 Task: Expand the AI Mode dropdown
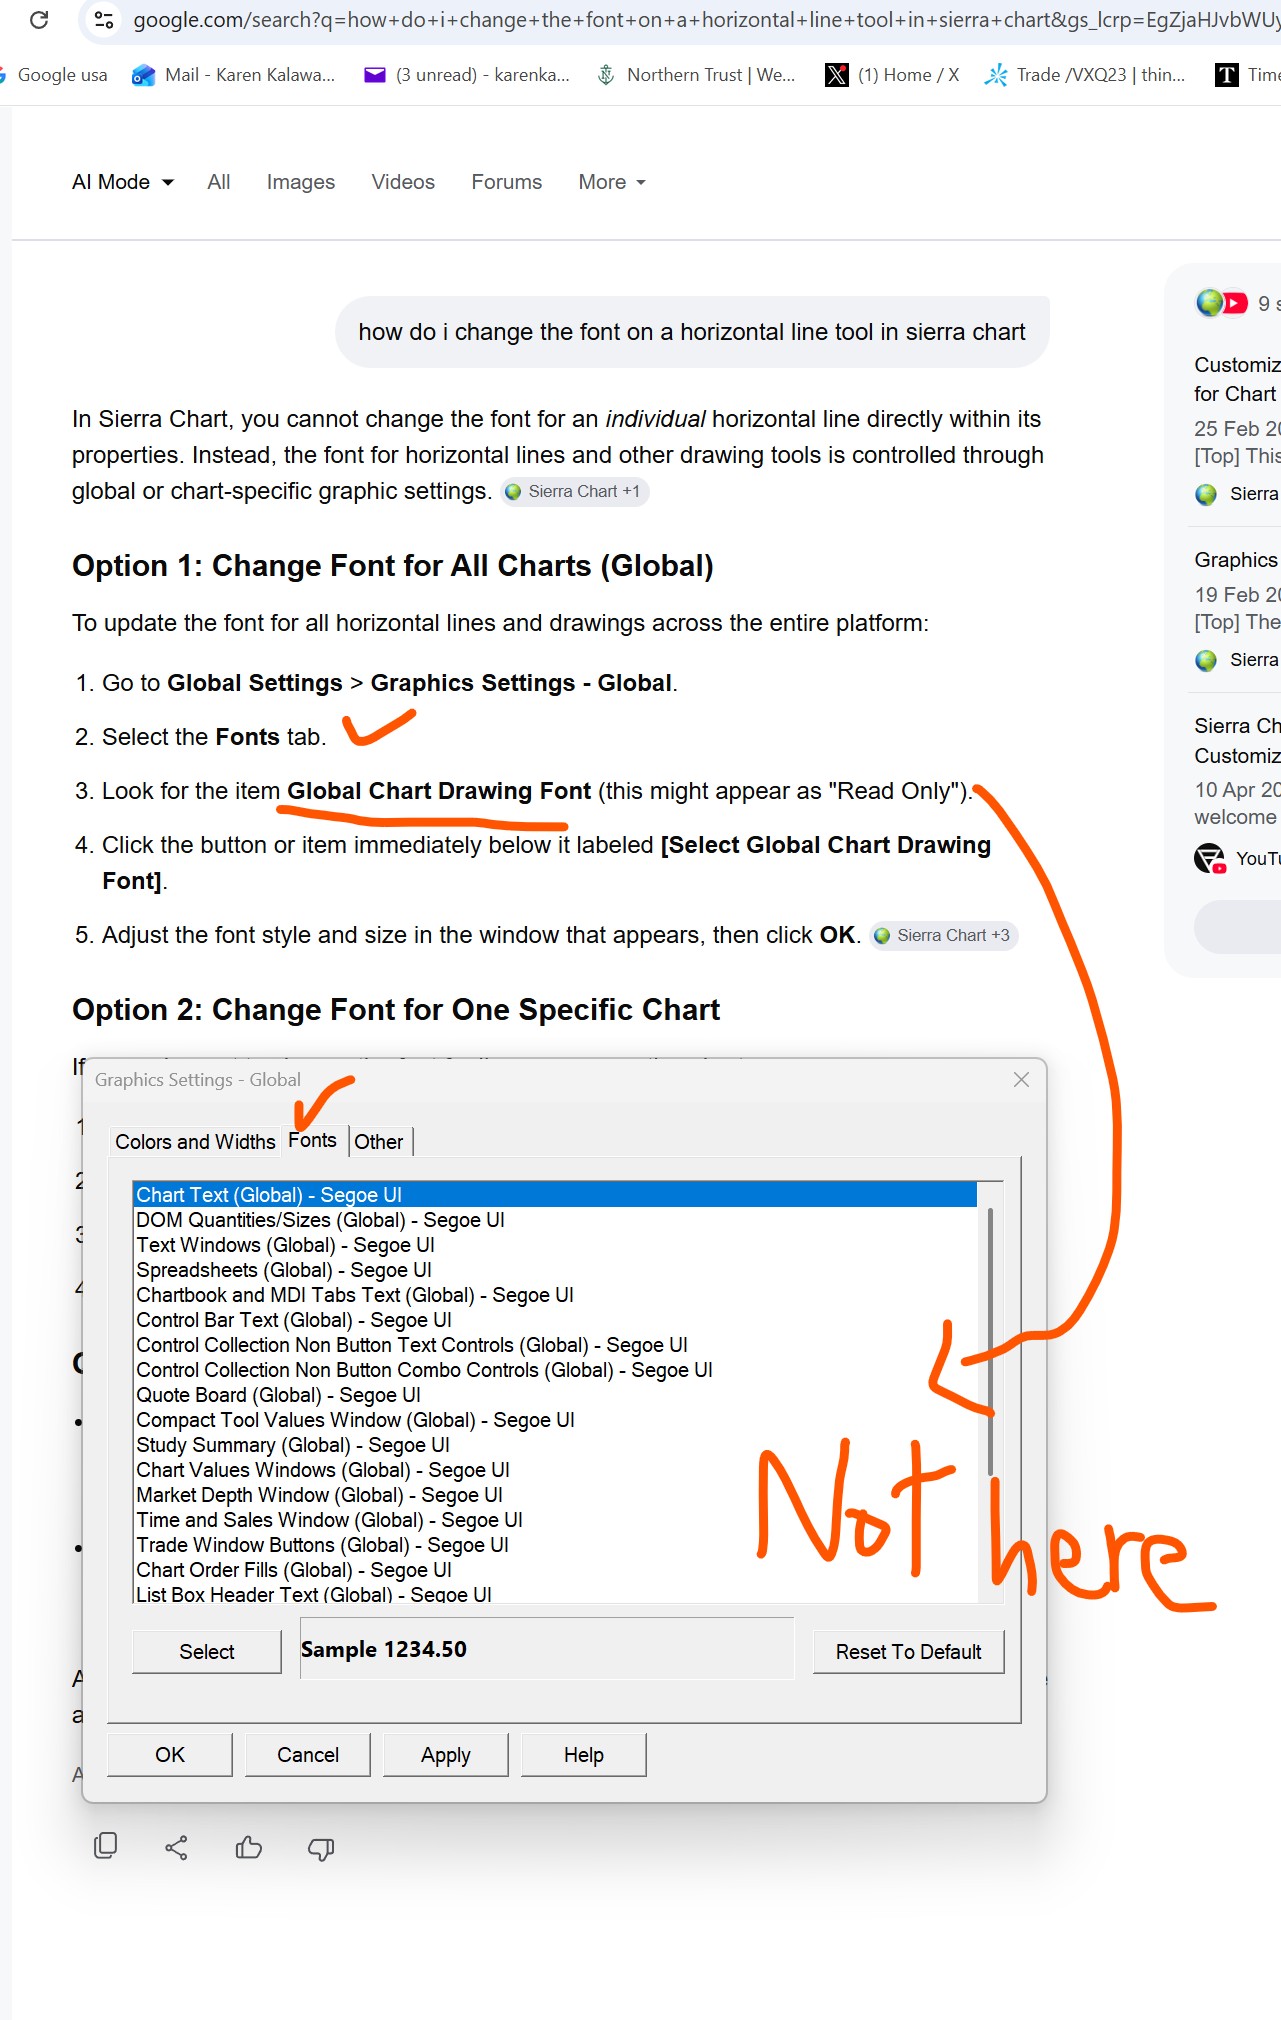[123, 182]
